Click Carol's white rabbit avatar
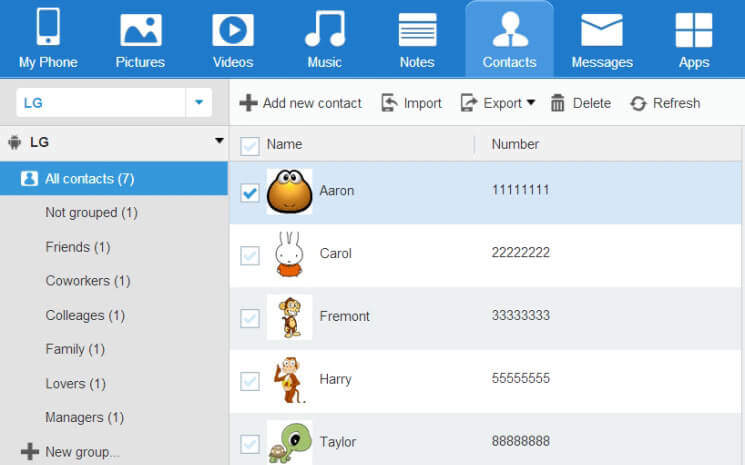 [x=289, y=254]
